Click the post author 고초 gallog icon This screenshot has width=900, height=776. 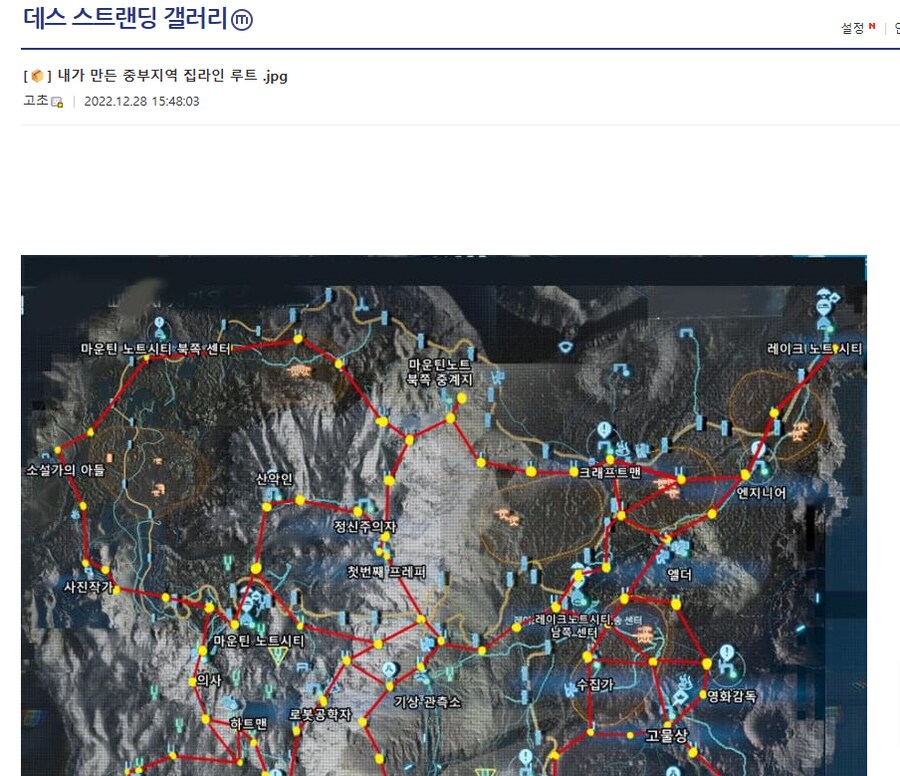click(56, 101)
